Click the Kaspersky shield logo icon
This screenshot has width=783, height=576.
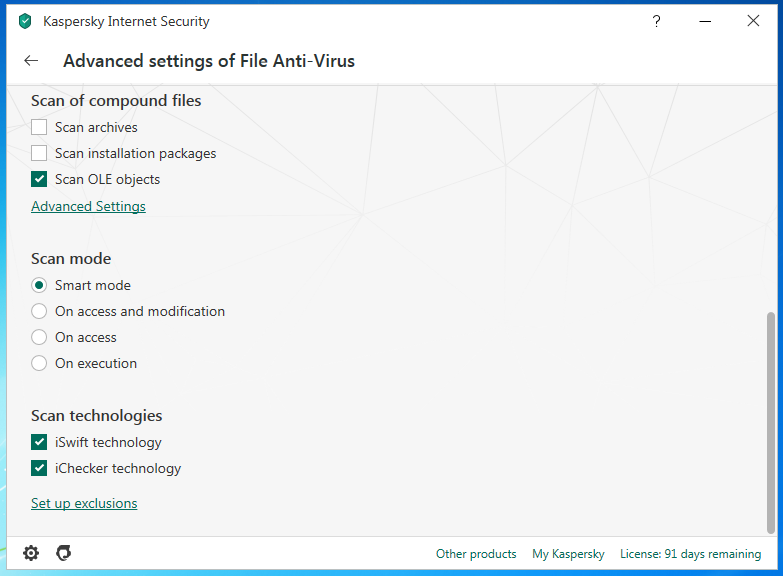(x=25, y=21)
